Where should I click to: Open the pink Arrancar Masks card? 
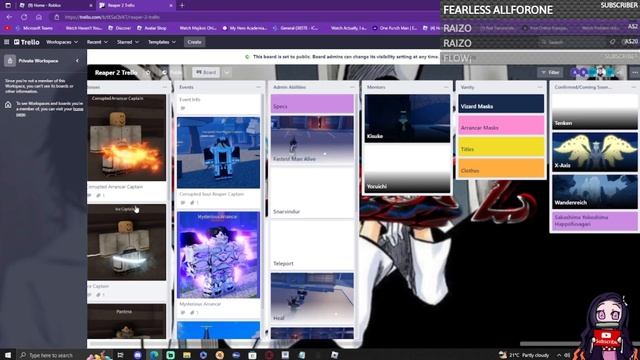pos(501,125)
